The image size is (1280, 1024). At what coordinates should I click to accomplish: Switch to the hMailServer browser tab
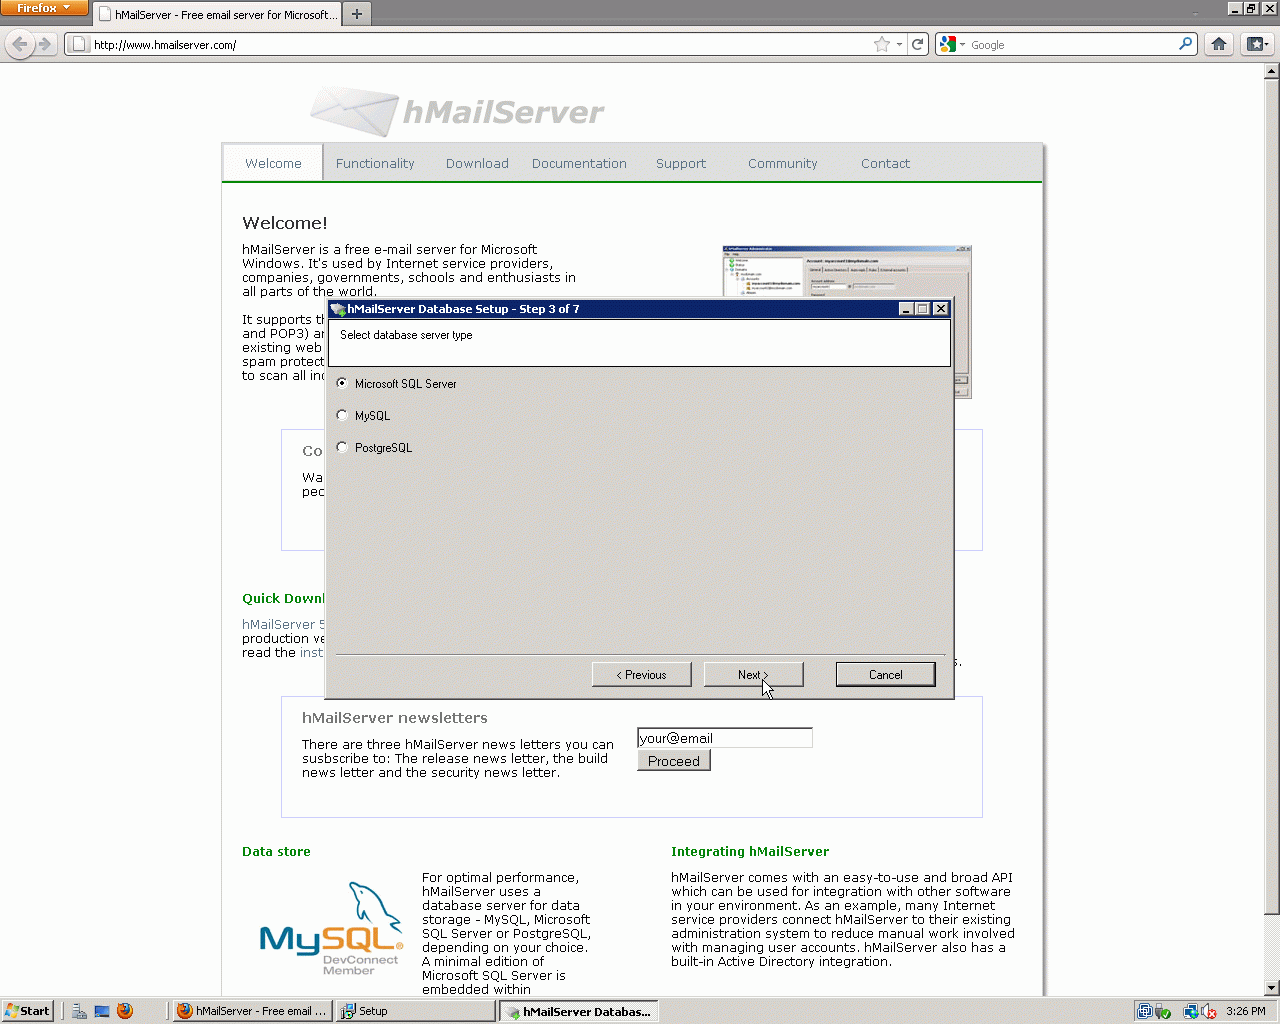pyautogui.click(x=217, y=15)
